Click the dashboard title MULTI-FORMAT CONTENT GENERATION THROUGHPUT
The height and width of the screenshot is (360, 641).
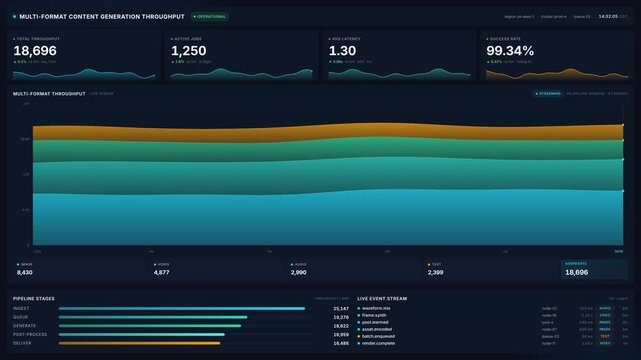(102, 17)
